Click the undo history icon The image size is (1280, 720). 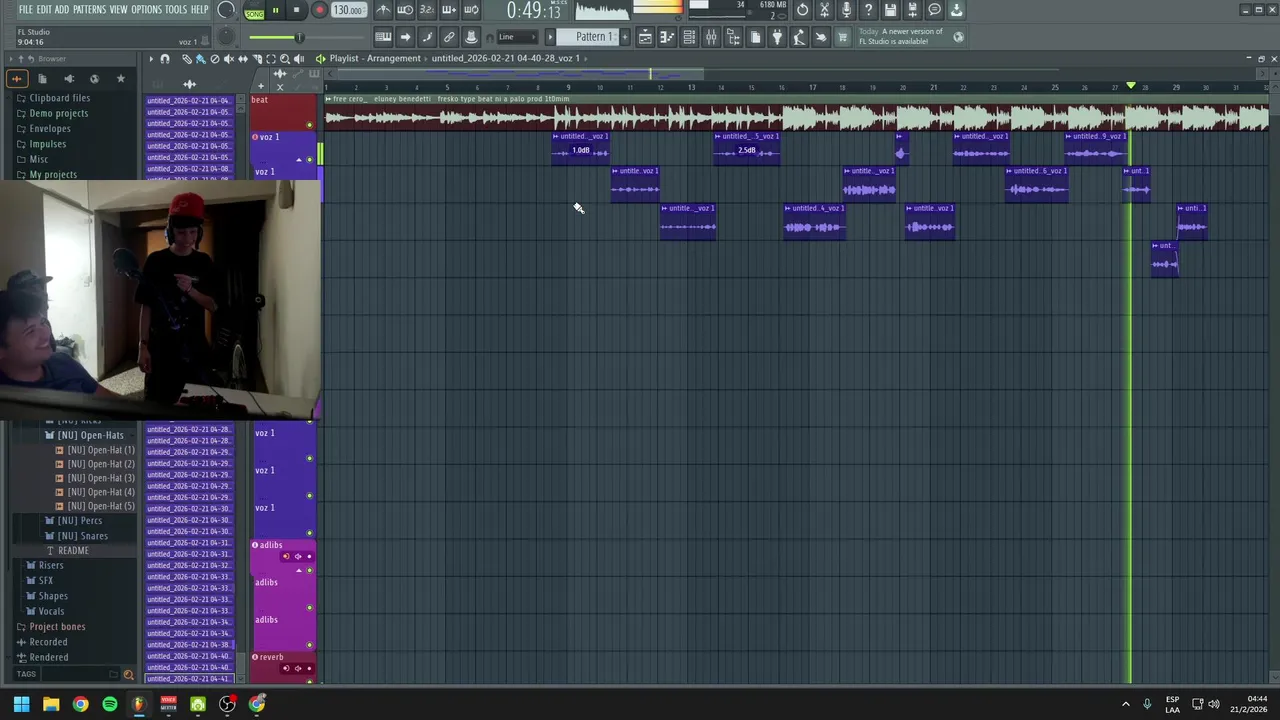click(802, 10)
